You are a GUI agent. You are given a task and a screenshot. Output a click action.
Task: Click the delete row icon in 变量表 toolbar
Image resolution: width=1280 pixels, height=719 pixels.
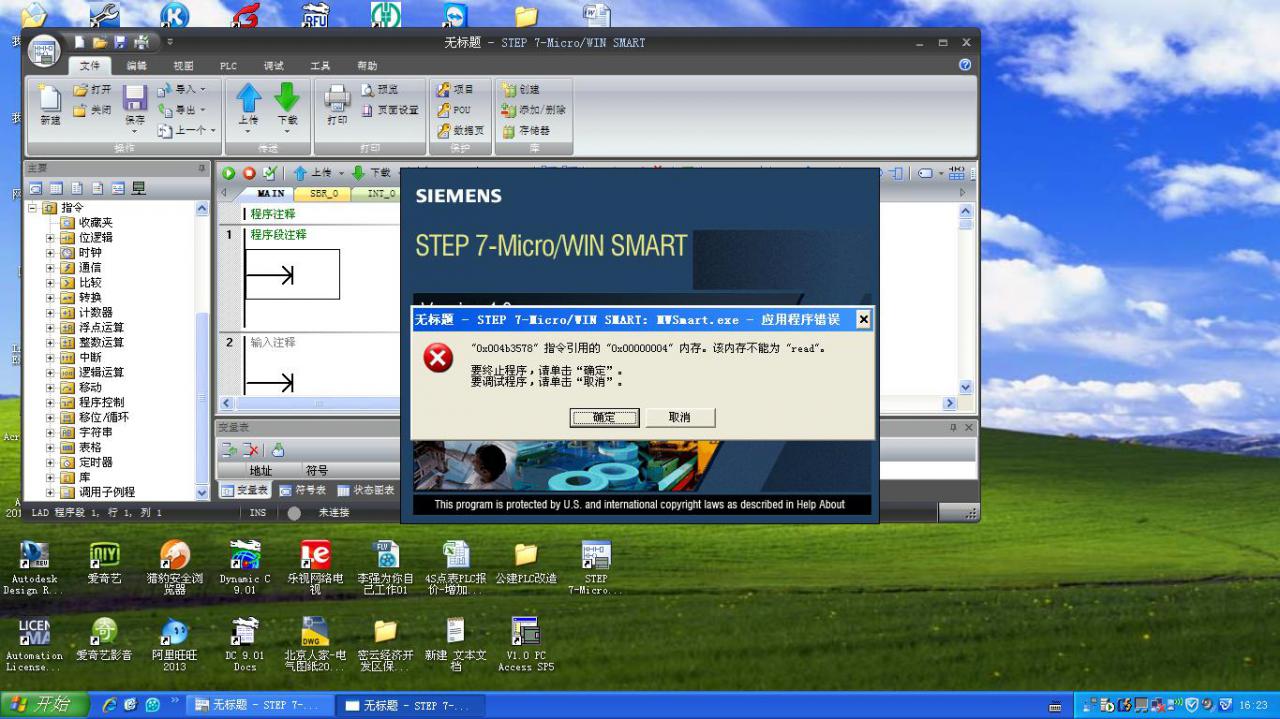(250, 450)
